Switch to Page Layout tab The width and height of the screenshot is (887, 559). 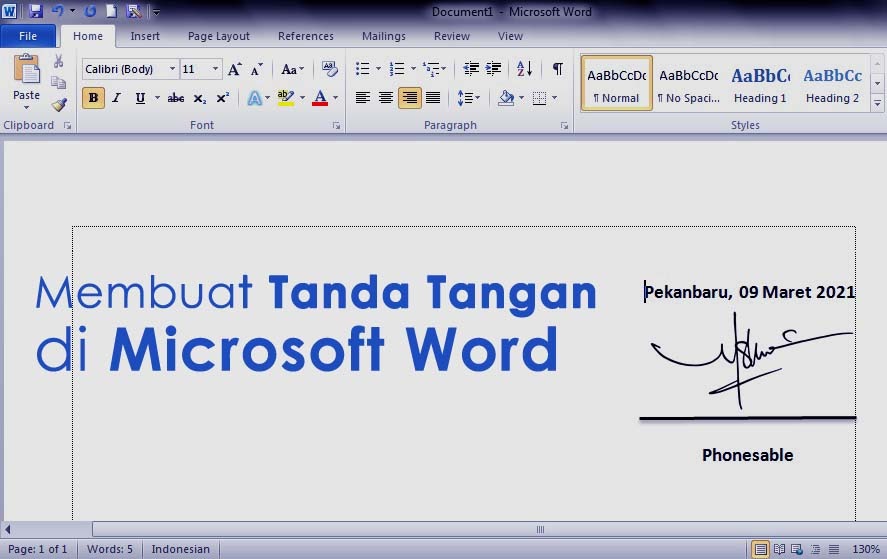point(218,36)
